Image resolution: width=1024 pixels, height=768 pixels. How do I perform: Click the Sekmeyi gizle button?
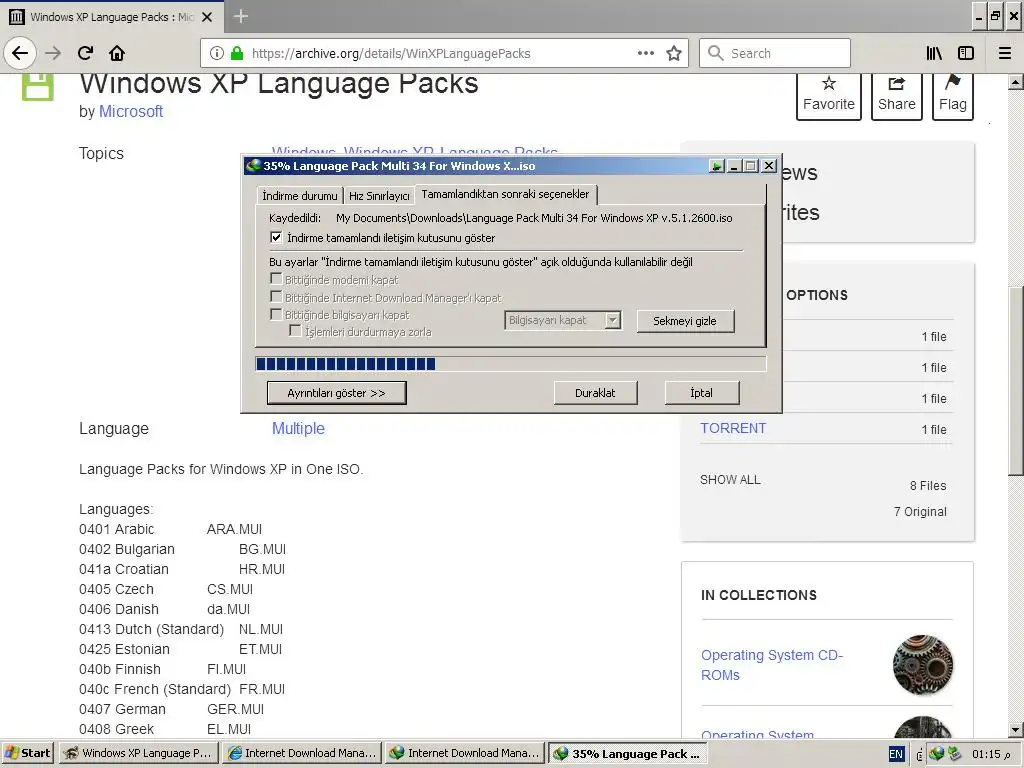(685, 321)
